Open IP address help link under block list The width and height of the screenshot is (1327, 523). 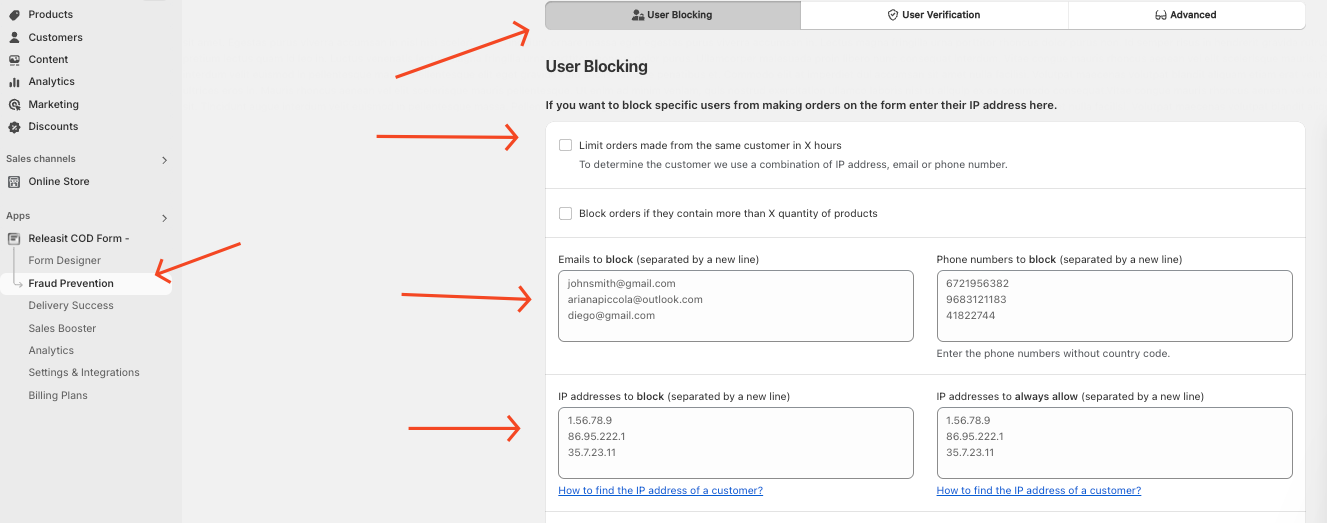660,490
